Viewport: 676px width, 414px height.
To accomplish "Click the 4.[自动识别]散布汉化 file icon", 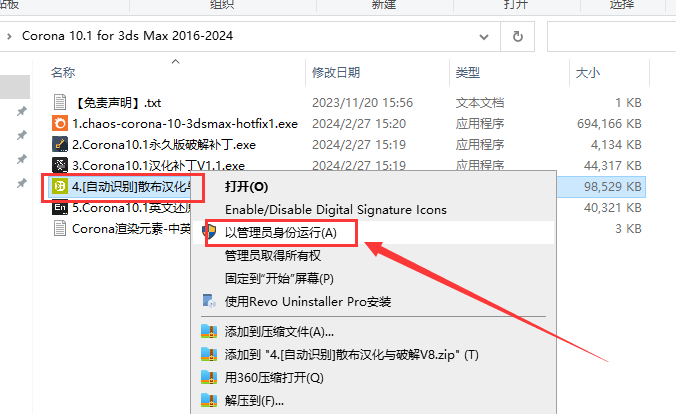I will click(60, 186).
